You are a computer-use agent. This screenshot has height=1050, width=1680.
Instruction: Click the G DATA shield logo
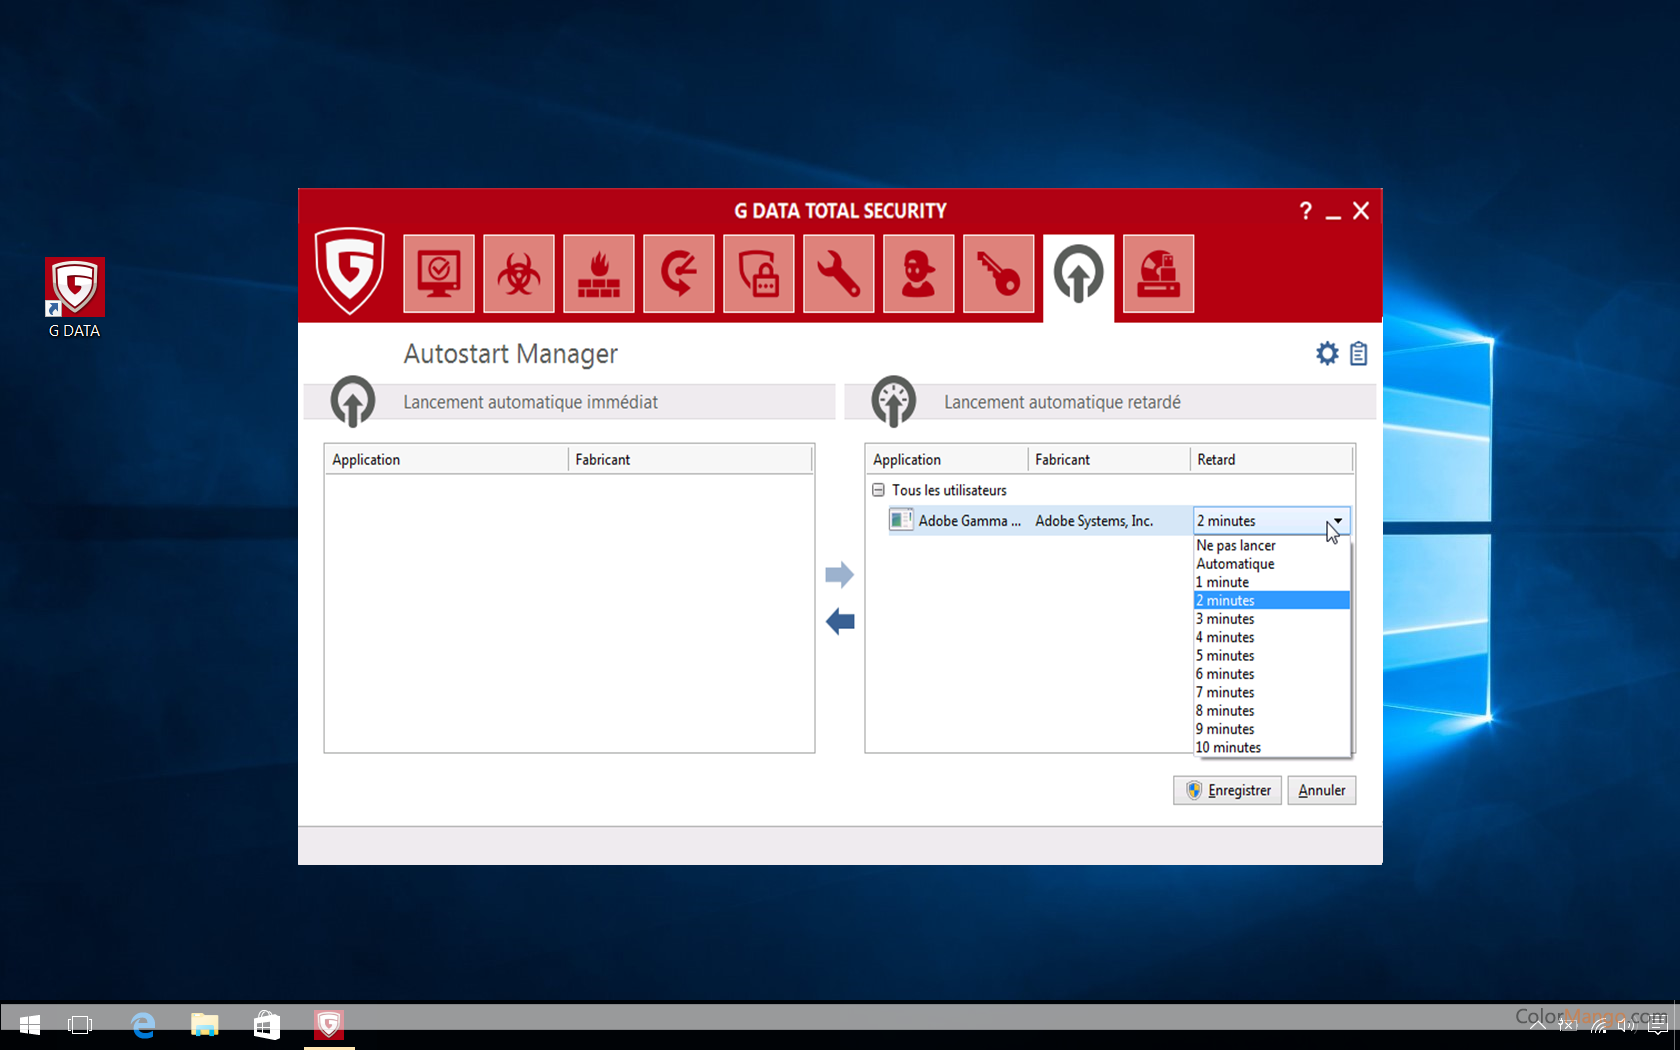[349, 270]
